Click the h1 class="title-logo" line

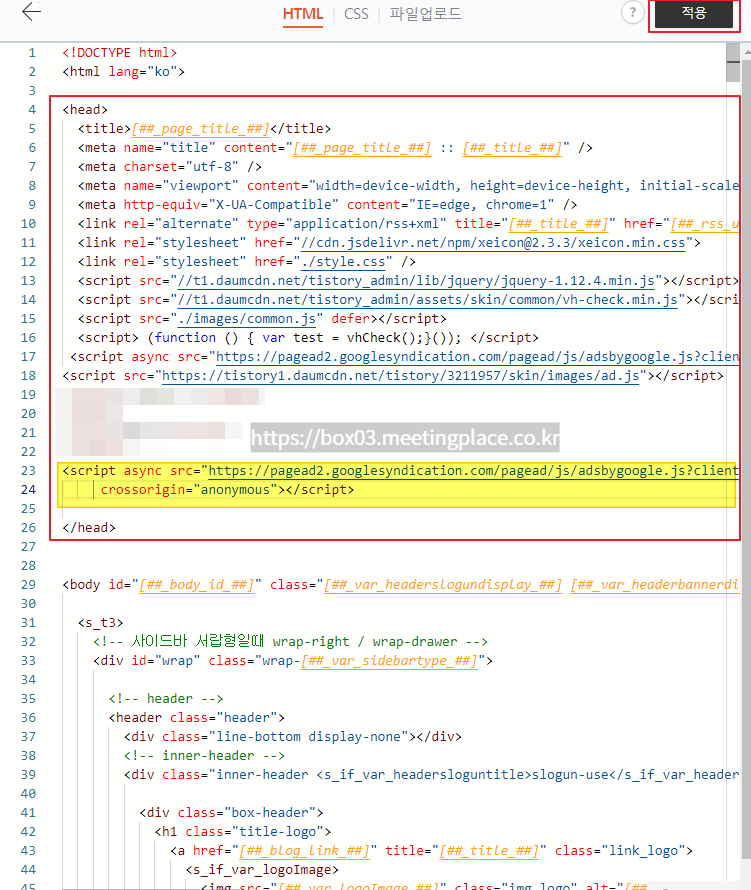[x=243, y=832]
